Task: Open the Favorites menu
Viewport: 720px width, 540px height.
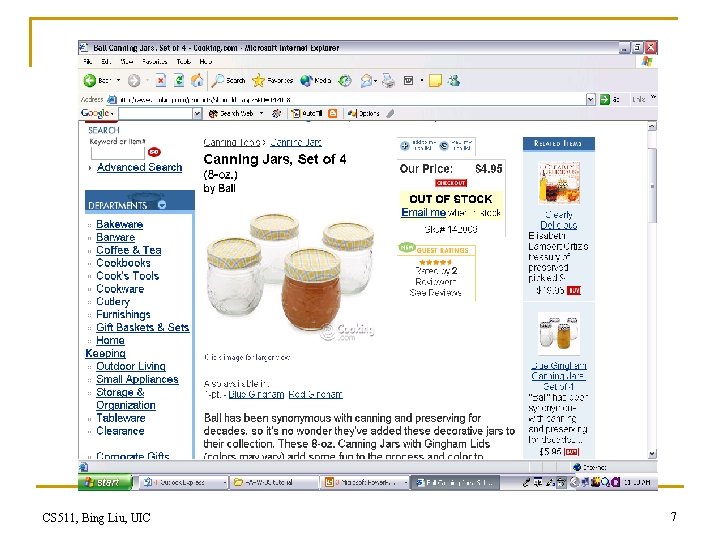Action: (x=154, y=62)
